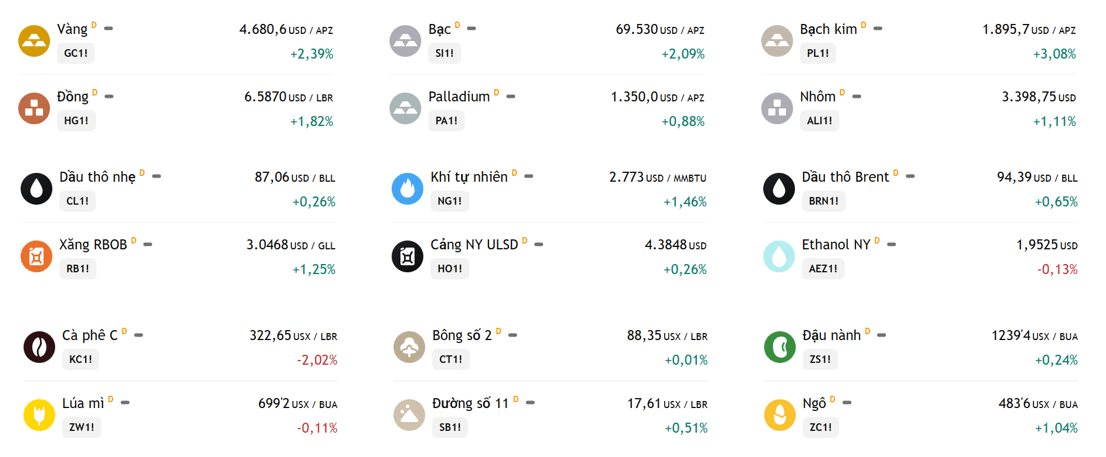Select the green soybean Đậu nành icon
Viewport: 1106px width, 457px height.
pos(779,347)
